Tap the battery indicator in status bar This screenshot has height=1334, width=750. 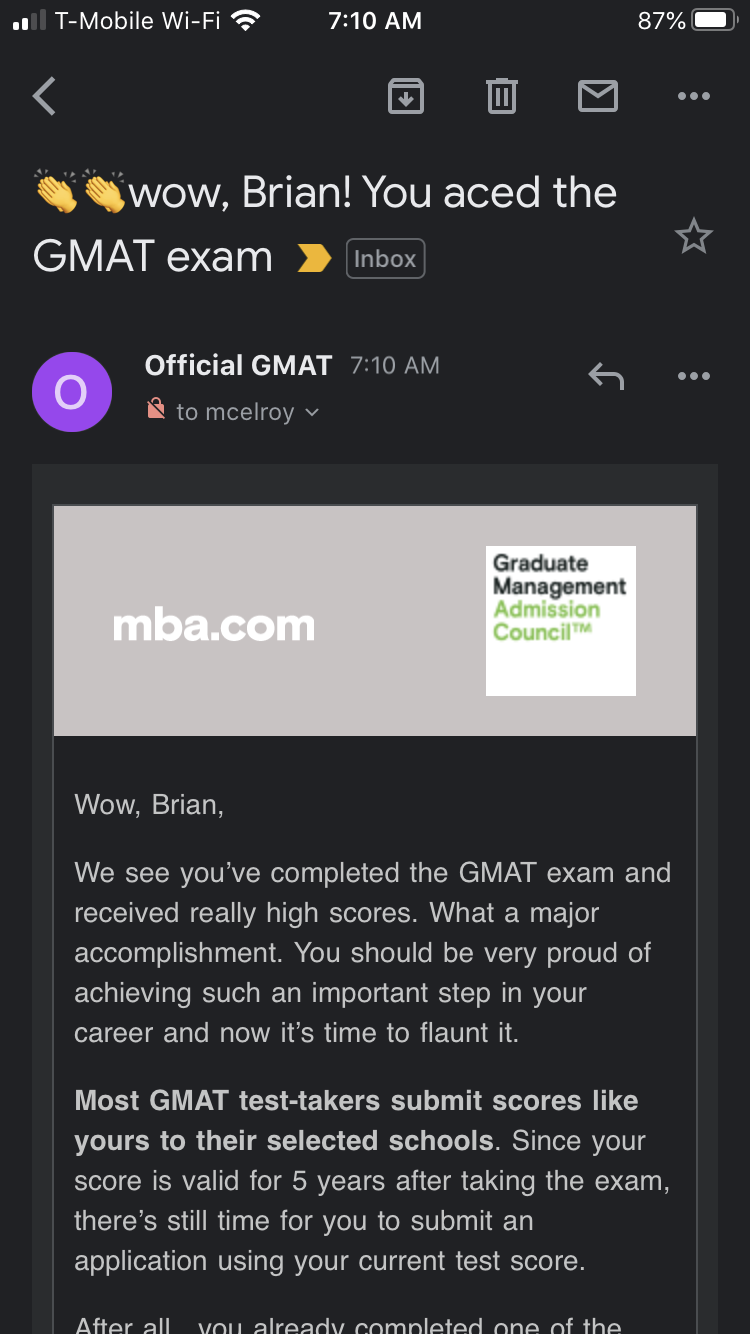[714, 20]
